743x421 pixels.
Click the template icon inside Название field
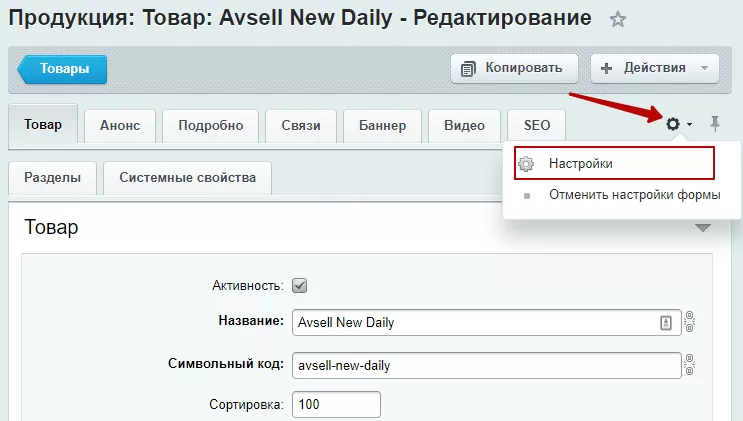tap(666, 323)
